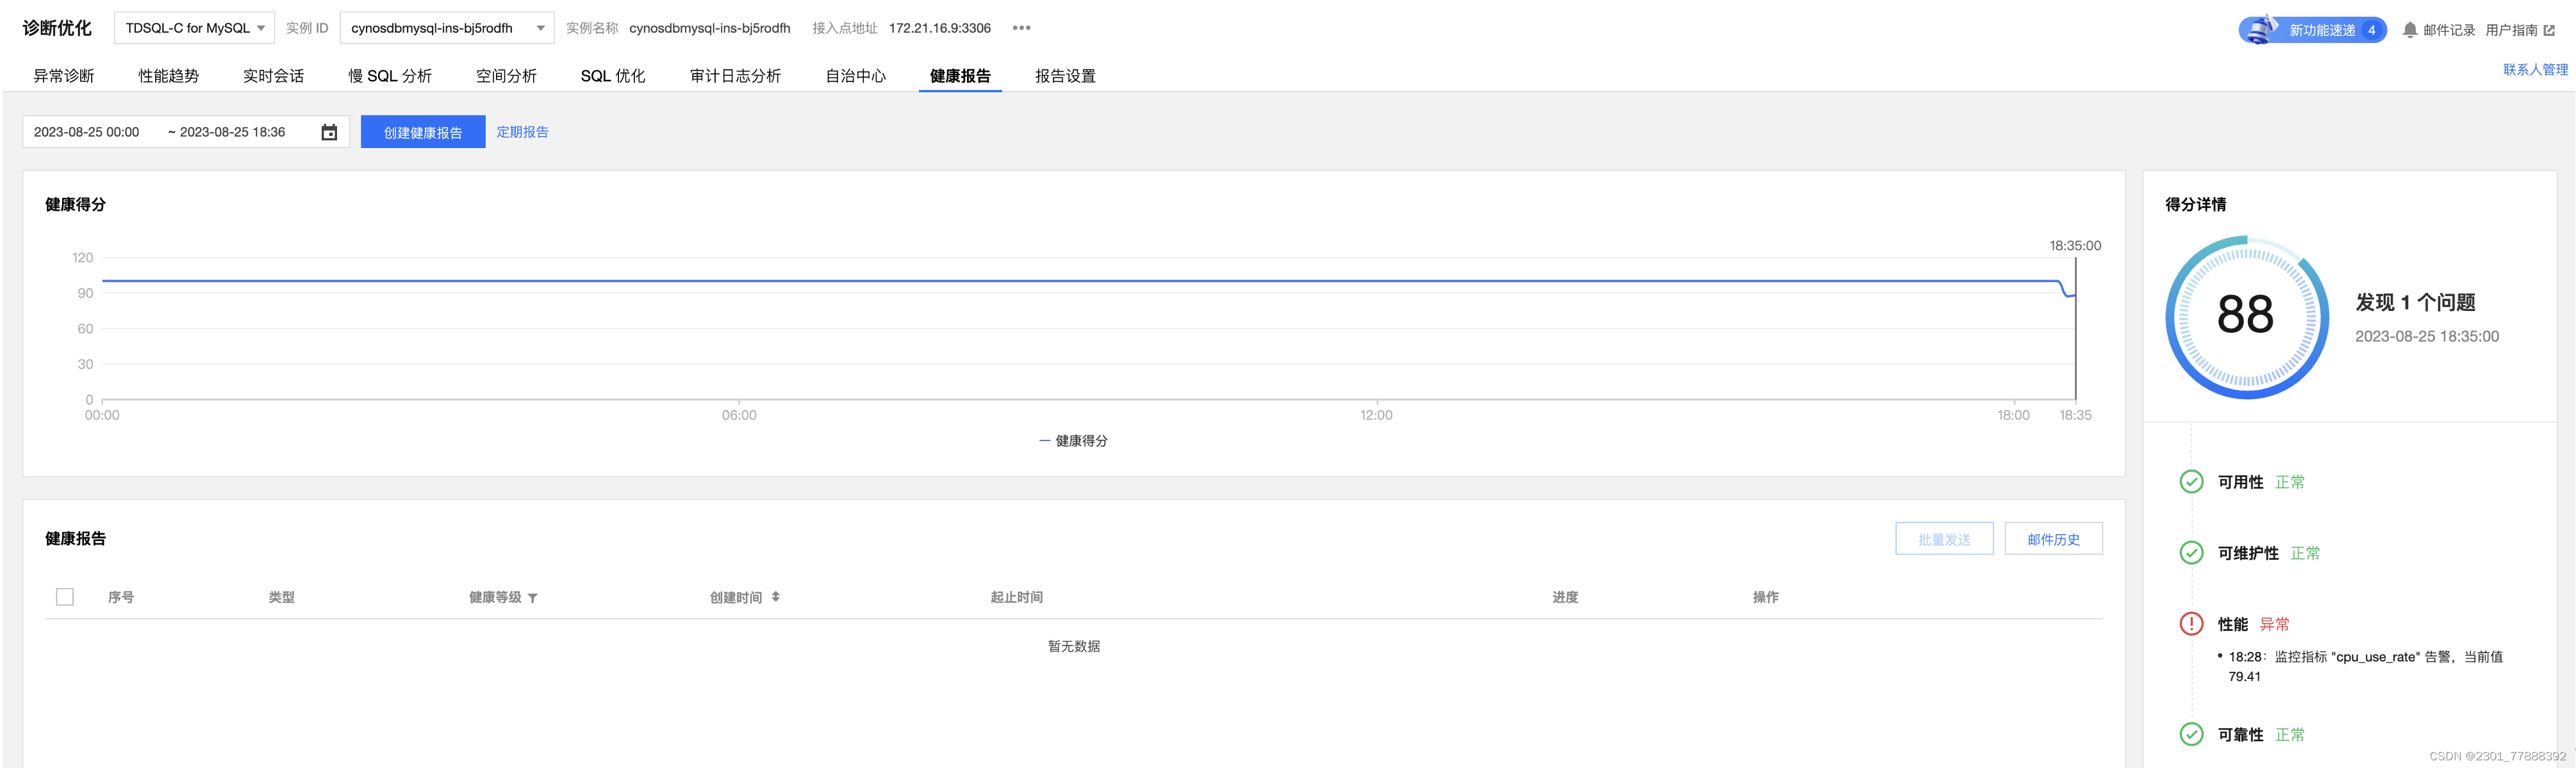Click the 创建健康报告 button

tap(423, 132)
